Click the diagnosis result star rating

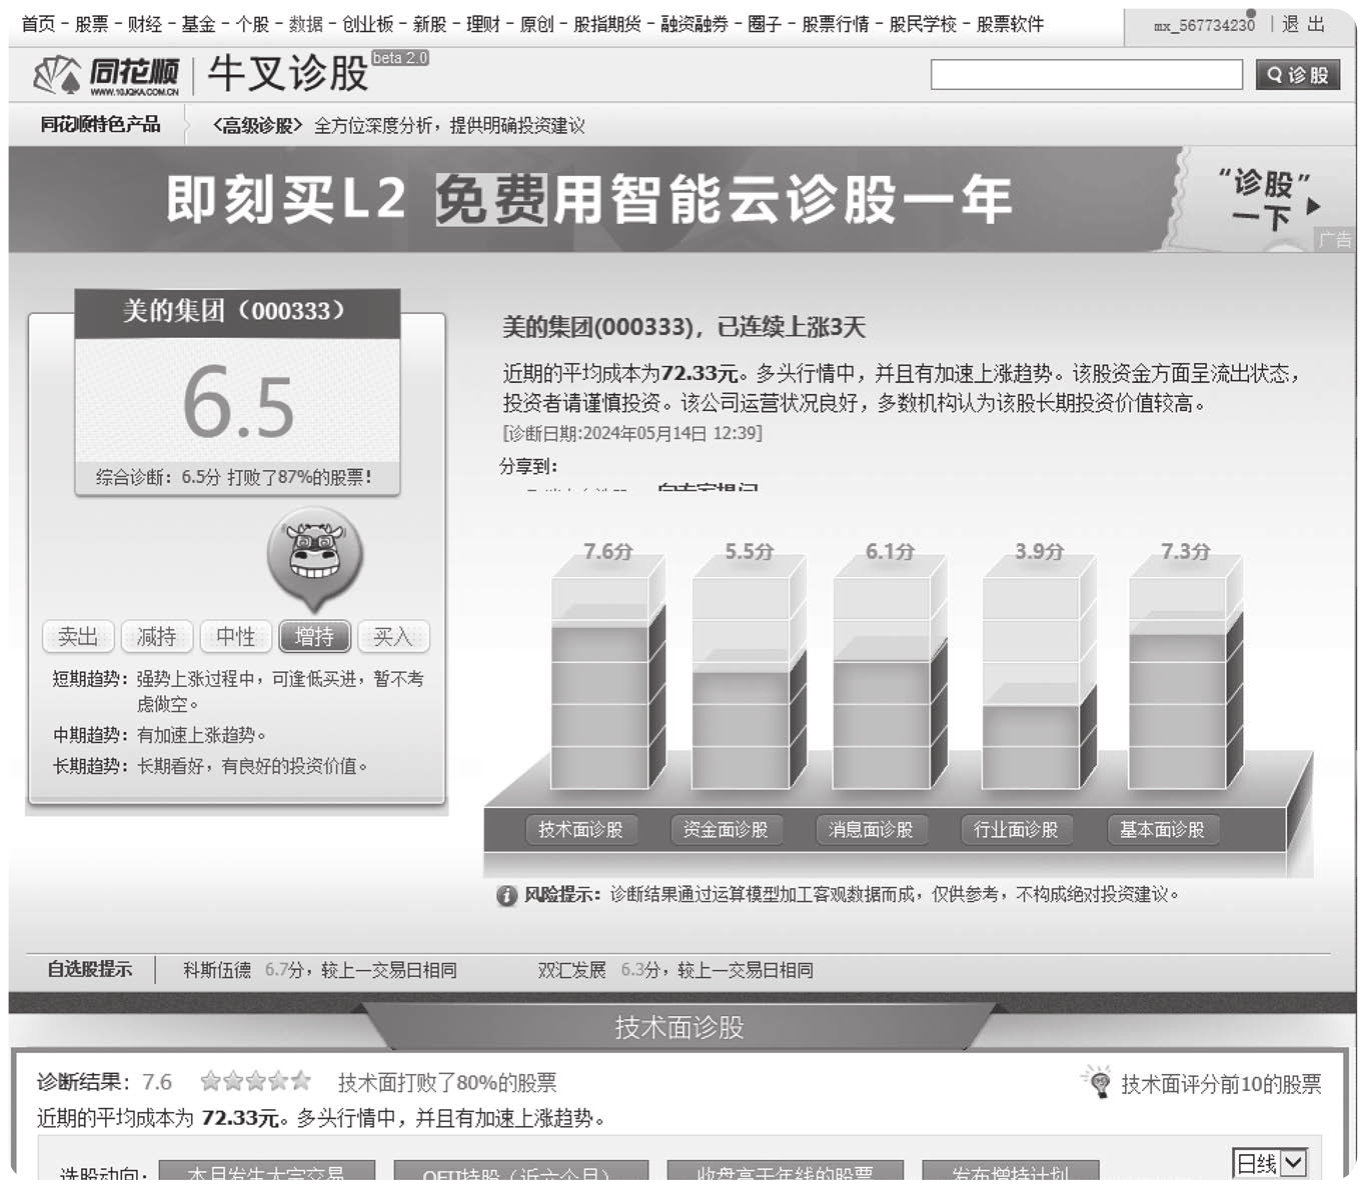click(x=255, y=1081)
